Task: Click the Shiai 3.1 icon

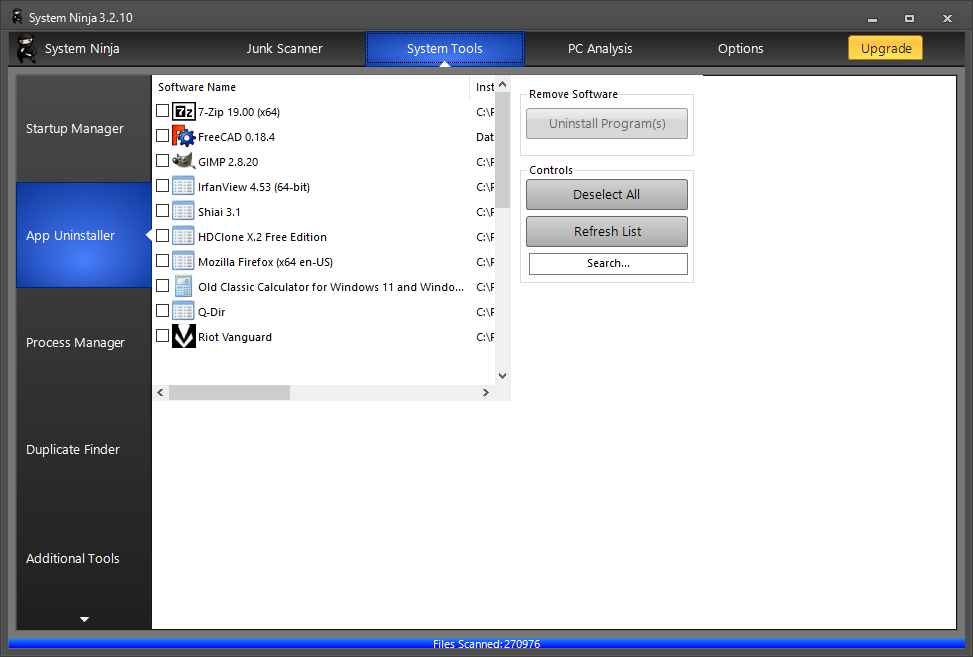Action: coord(183,212)
